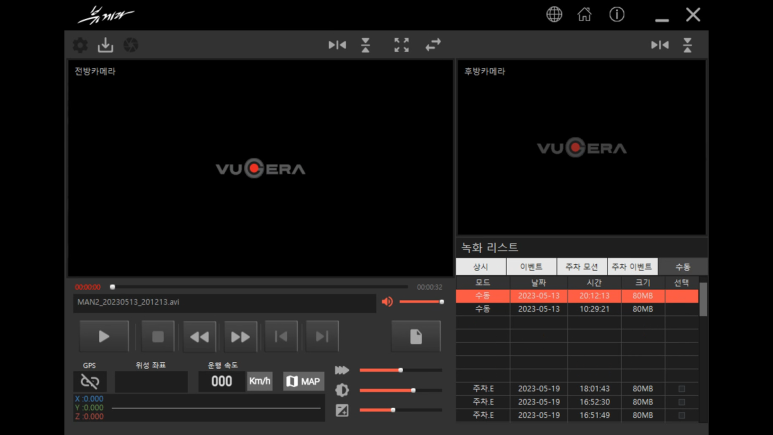773x435 pixels.
Task: Flip front camera vertically
Action: [x=365, y=45]
